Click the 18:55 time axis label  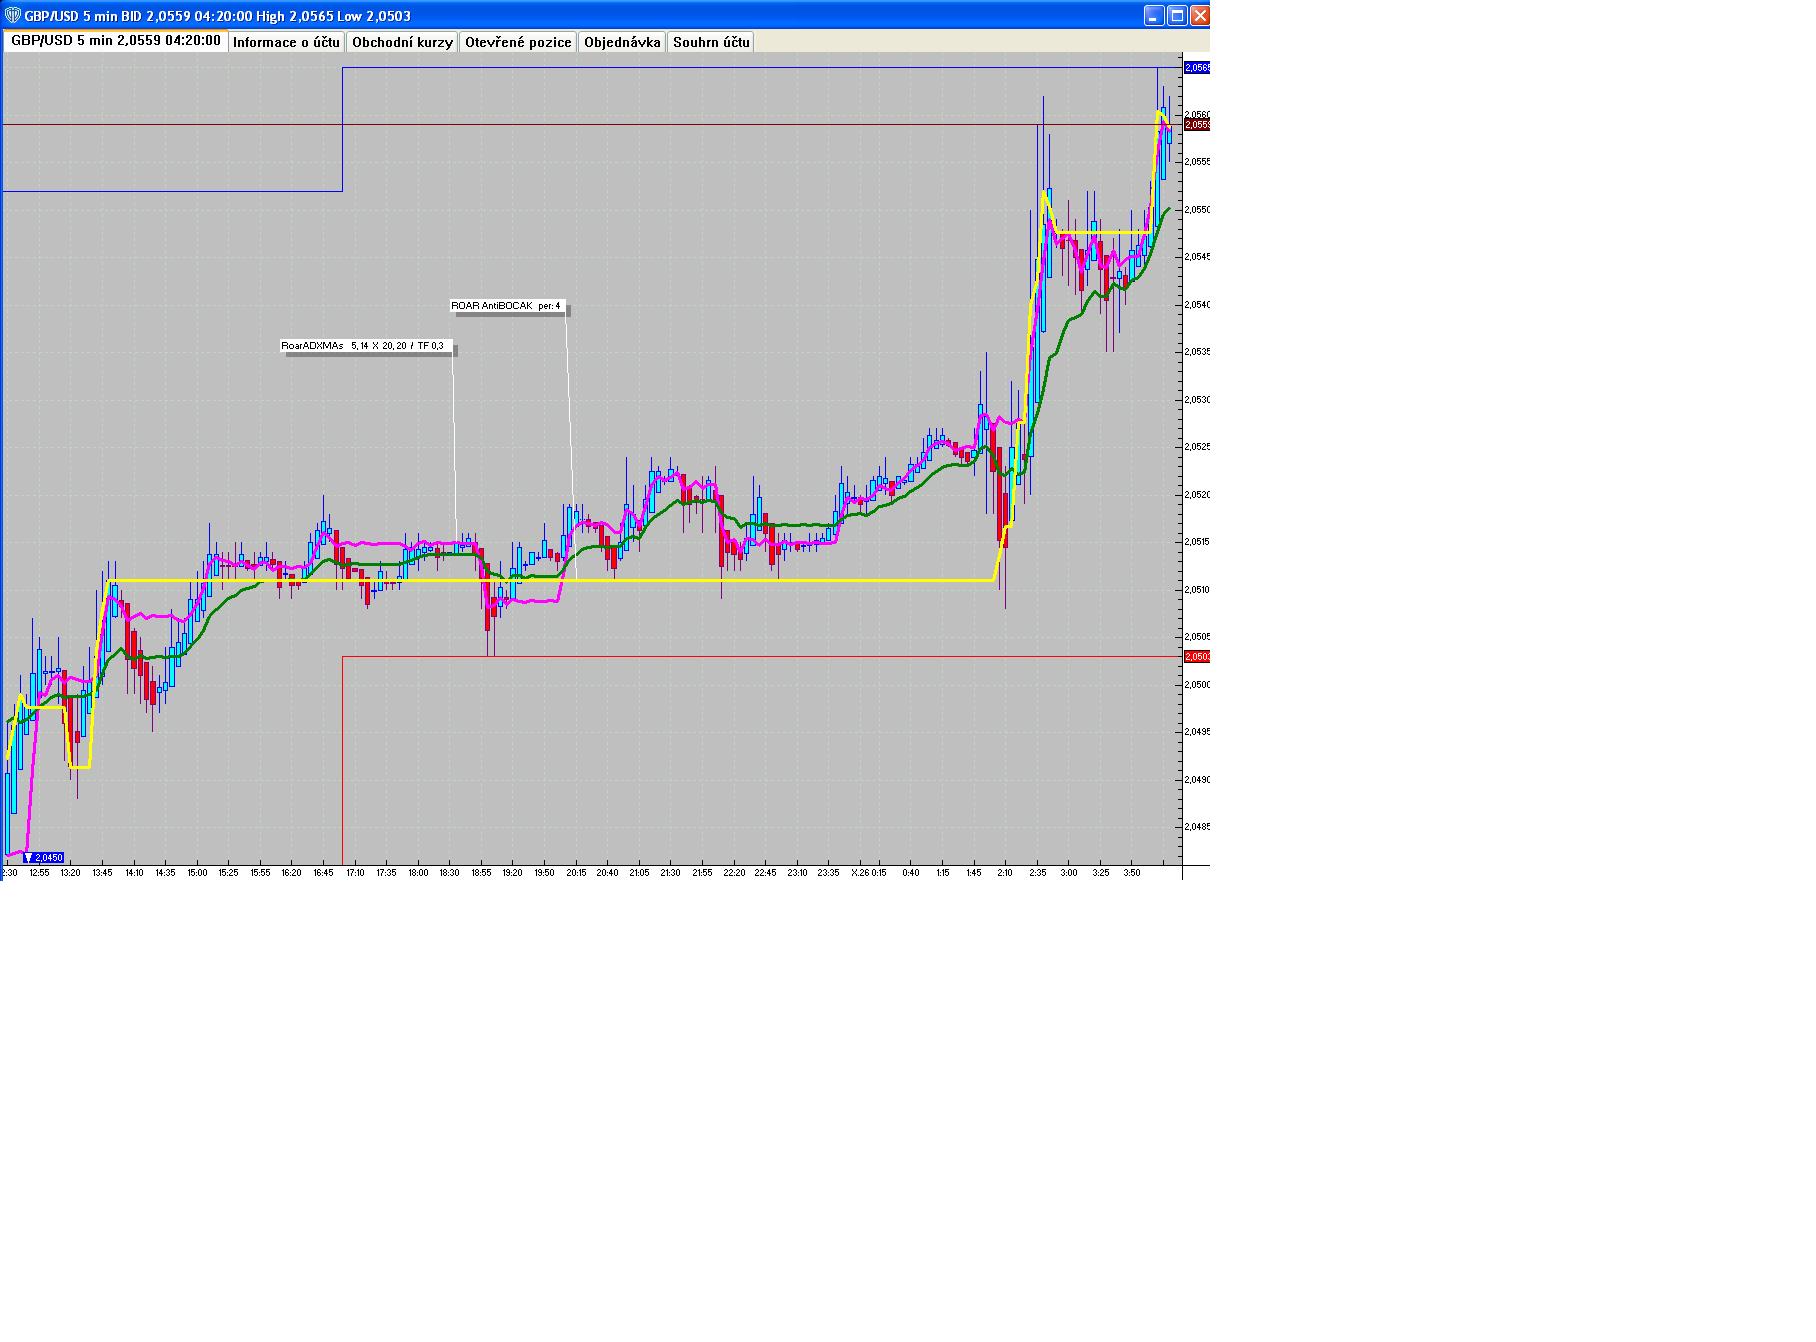(x=481, y=873)
